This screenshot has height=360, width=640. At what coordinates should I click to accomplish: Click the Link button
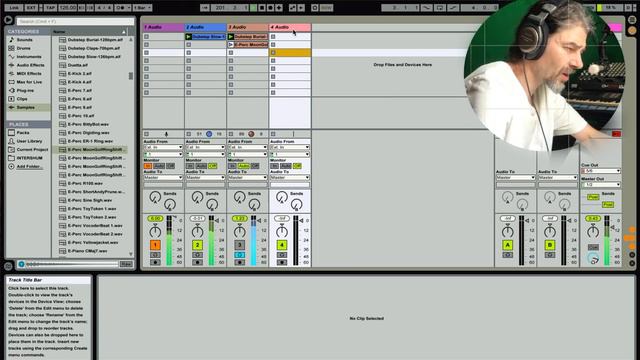pos(13,8)
